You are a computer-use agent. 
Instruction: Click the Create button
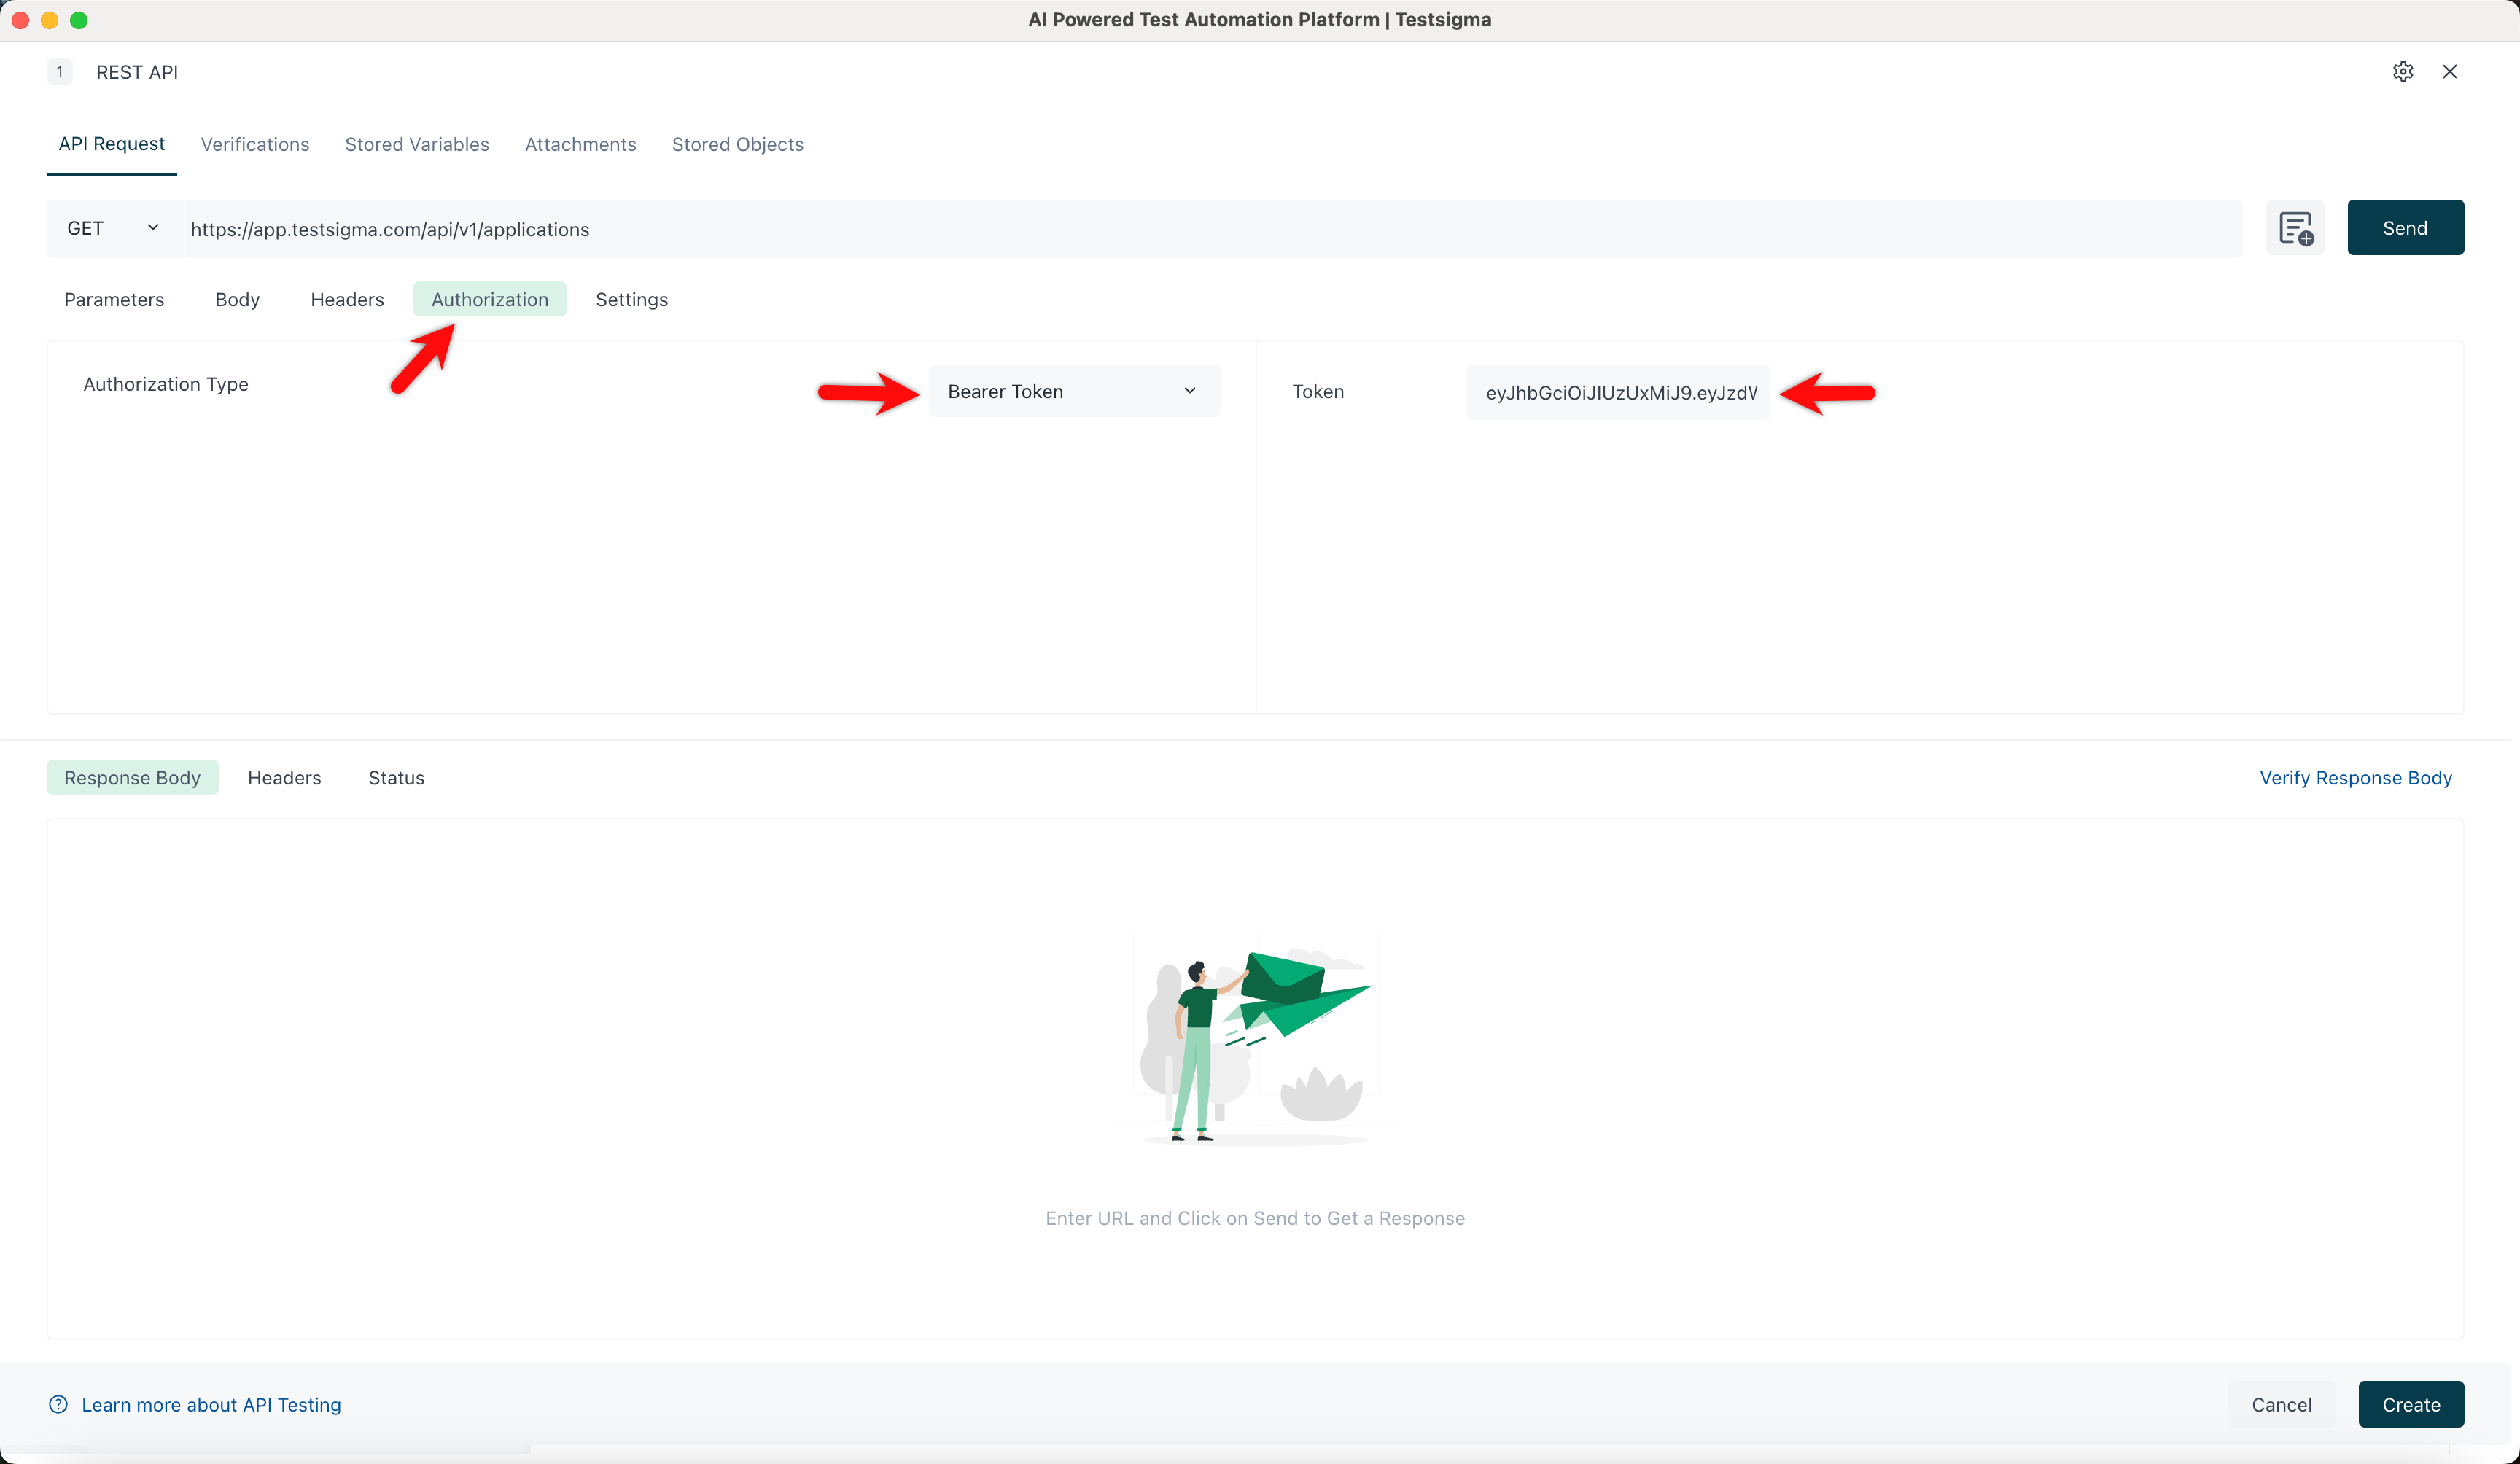[2411, 1404]
